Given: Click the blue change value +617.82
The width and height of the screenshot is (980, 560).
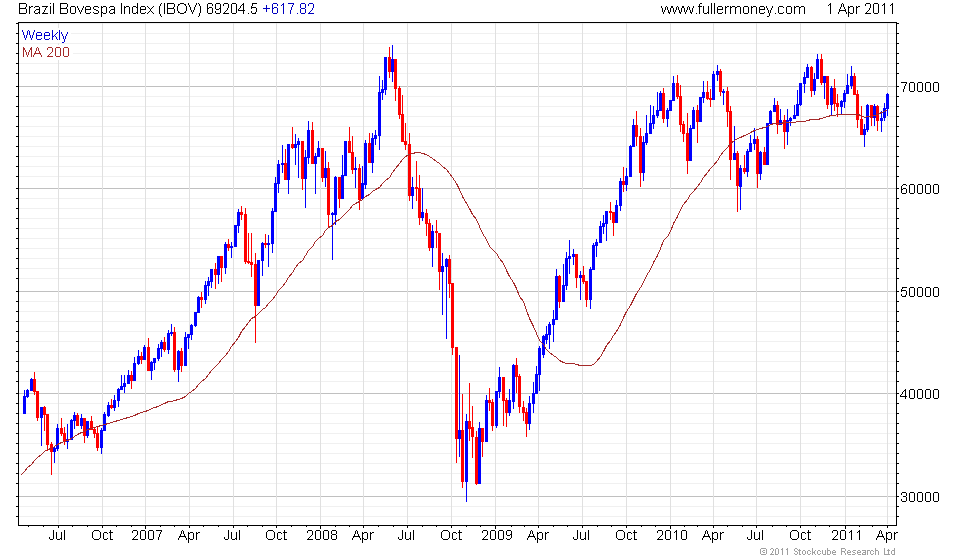Looking at the screenshot, I should click(x=288, y=9).
